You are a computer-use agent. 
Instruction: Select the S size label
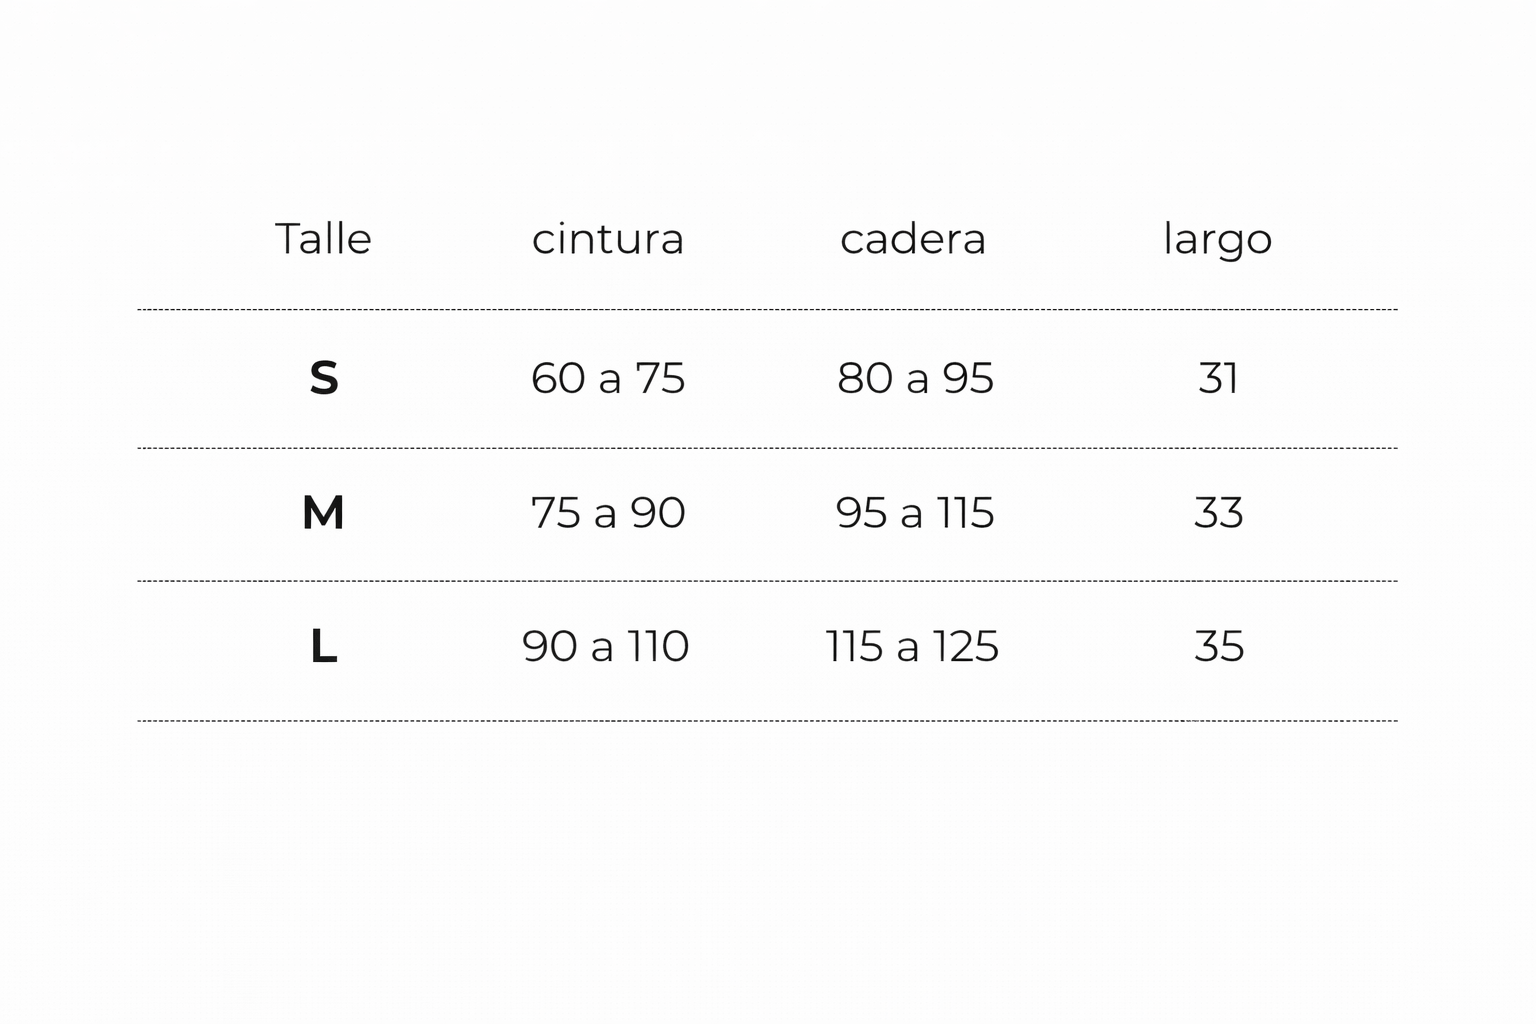[x=323, y=378]
